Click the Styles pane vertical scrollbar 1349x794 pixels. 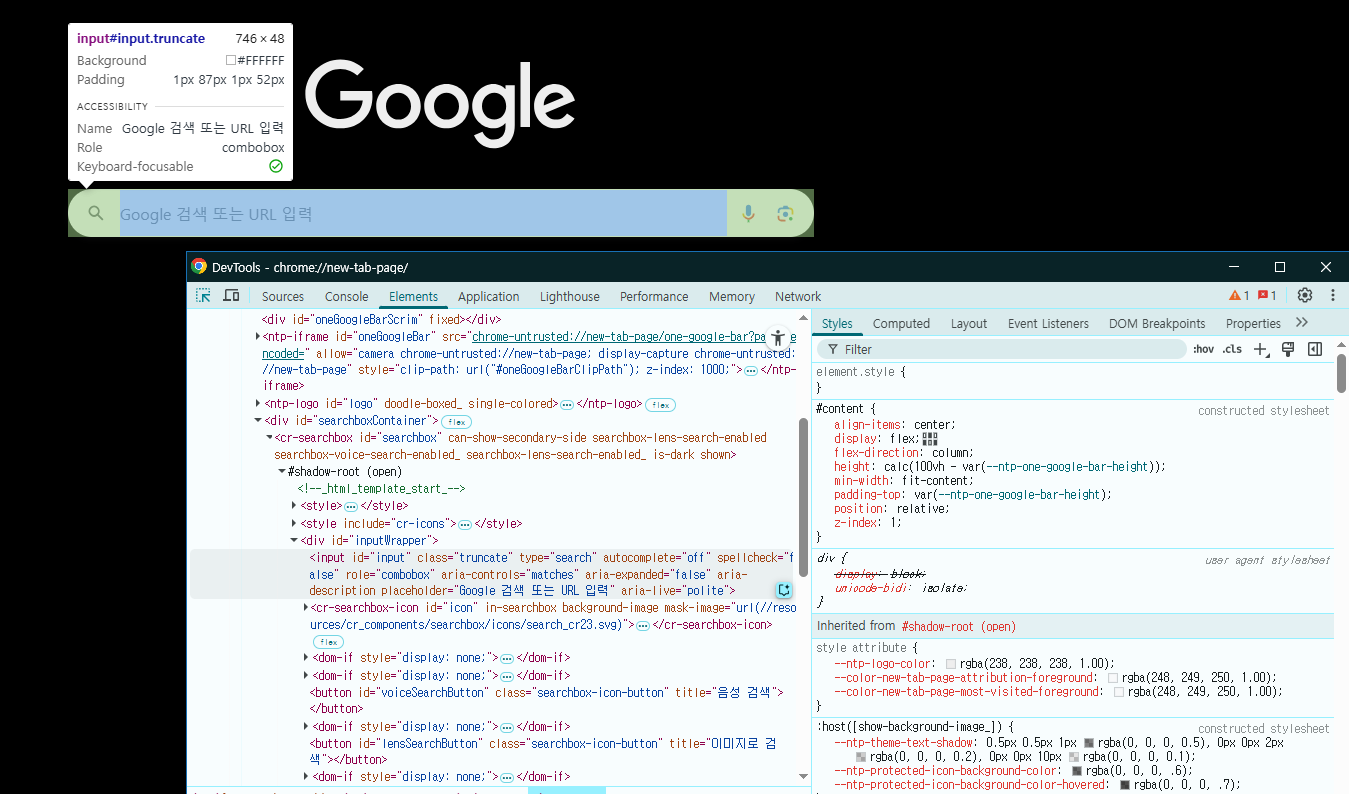point(1342,373)
